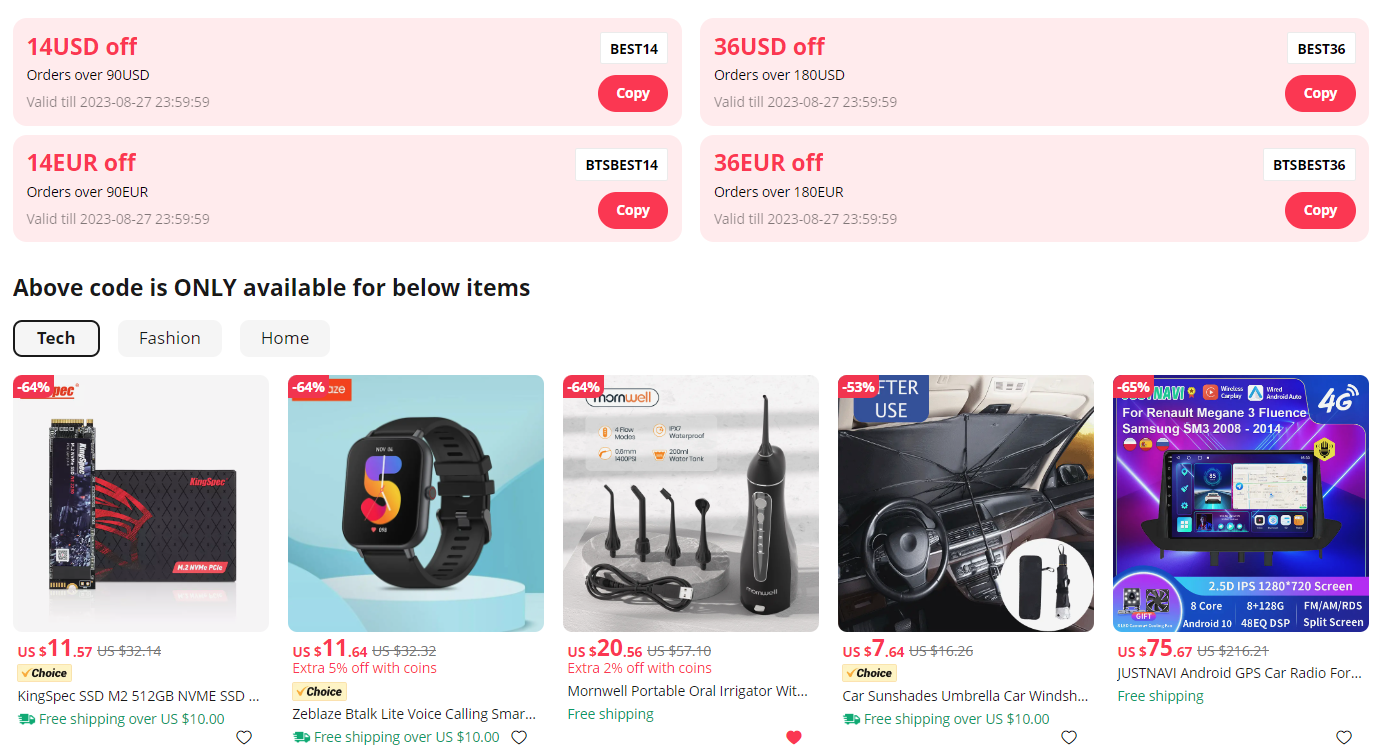This screenshot has height=754, width=1391.
Task: Click heart icon under Zeblaze smartwatch
Action: 519,738
